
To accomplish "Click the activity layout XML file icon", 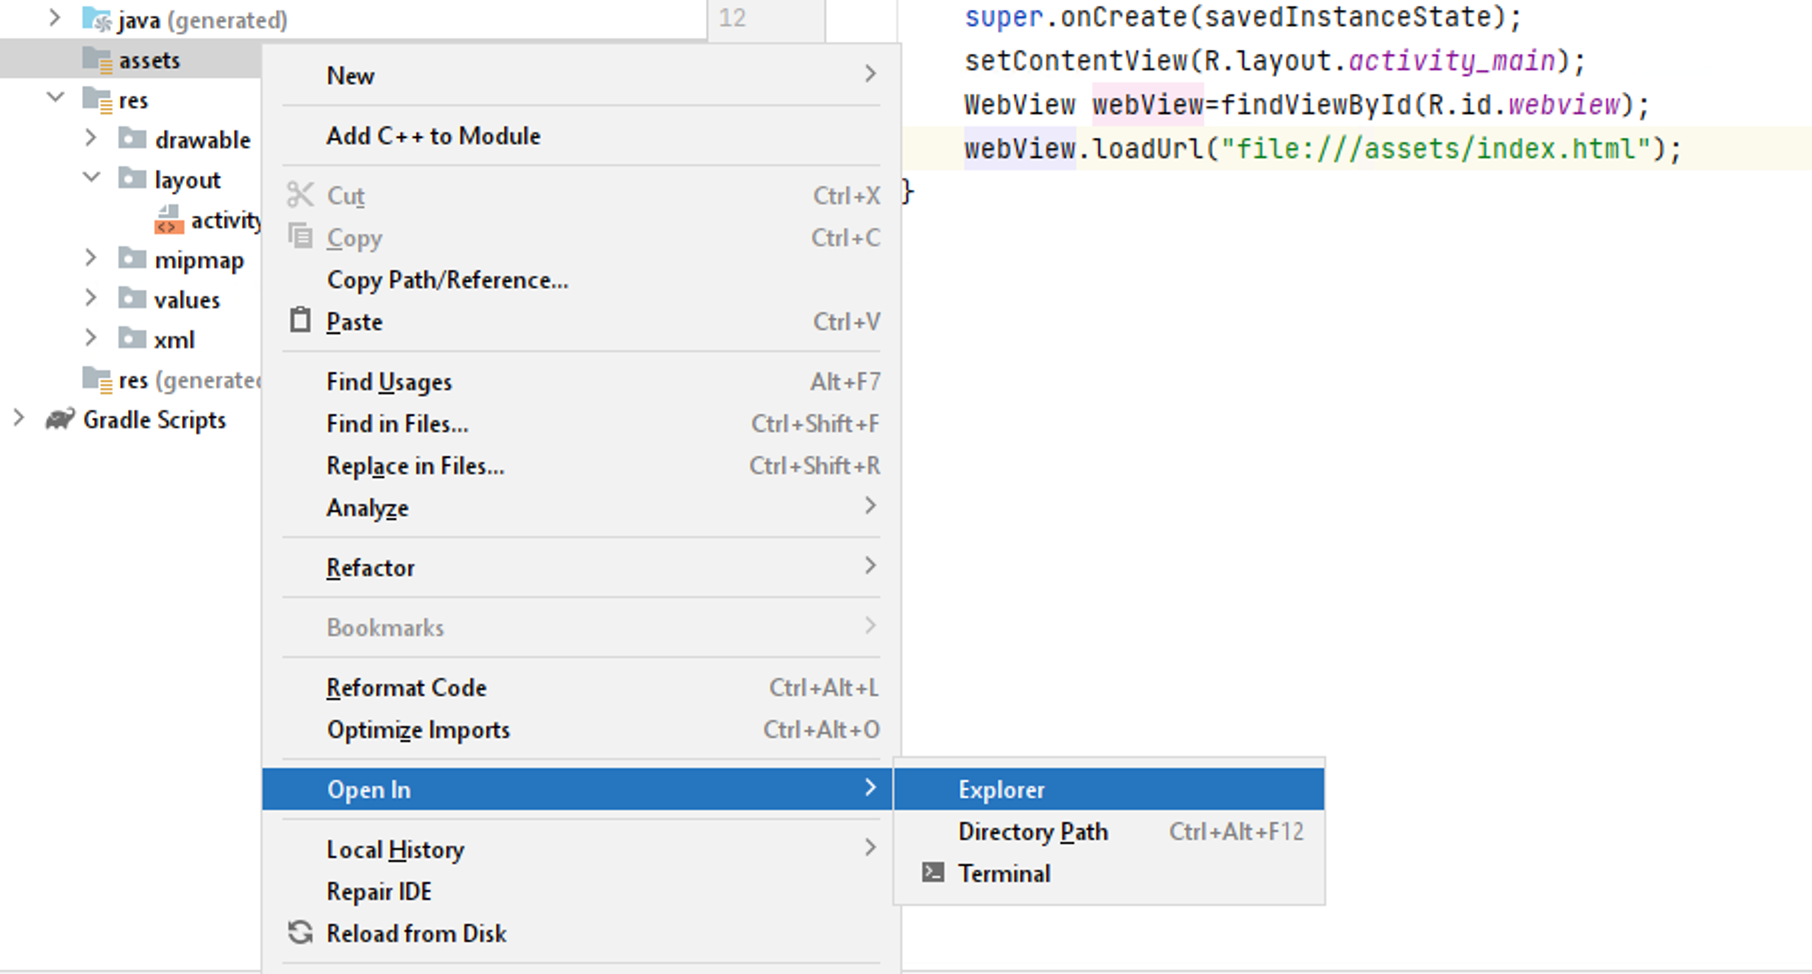I will 169,220.
